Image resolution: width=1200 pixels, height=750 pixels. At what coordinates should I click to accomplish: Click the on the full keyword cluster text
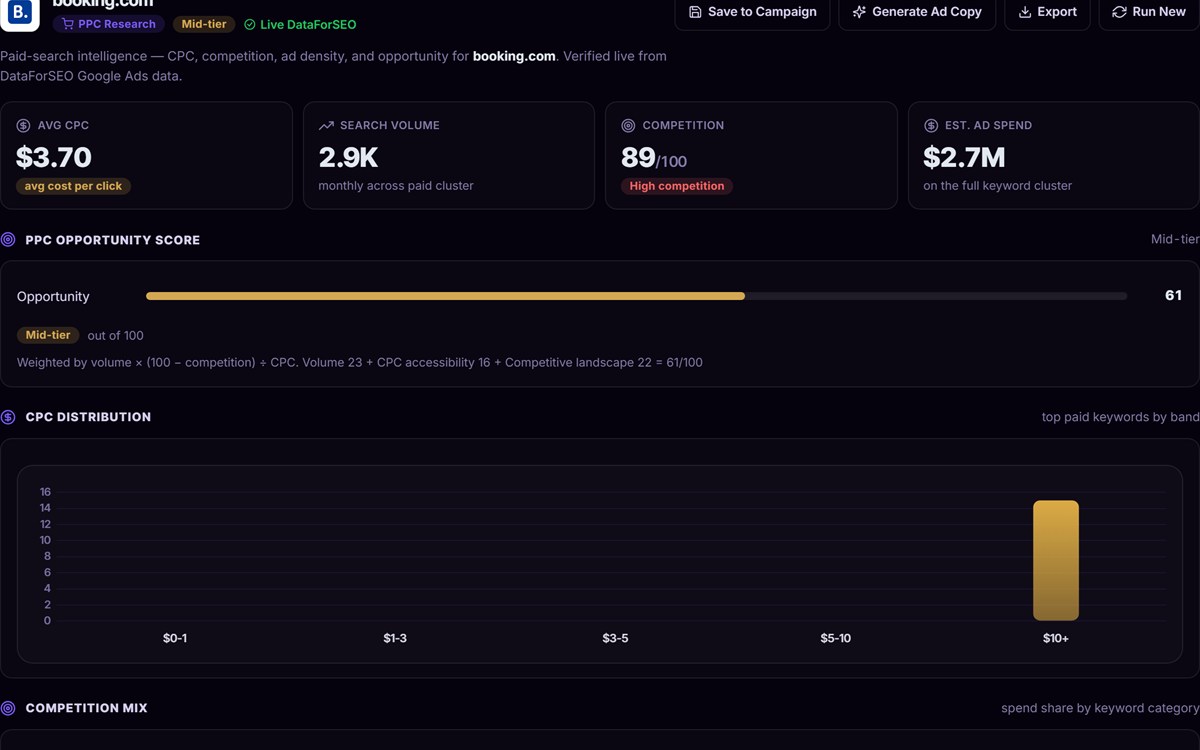(998, 186)
